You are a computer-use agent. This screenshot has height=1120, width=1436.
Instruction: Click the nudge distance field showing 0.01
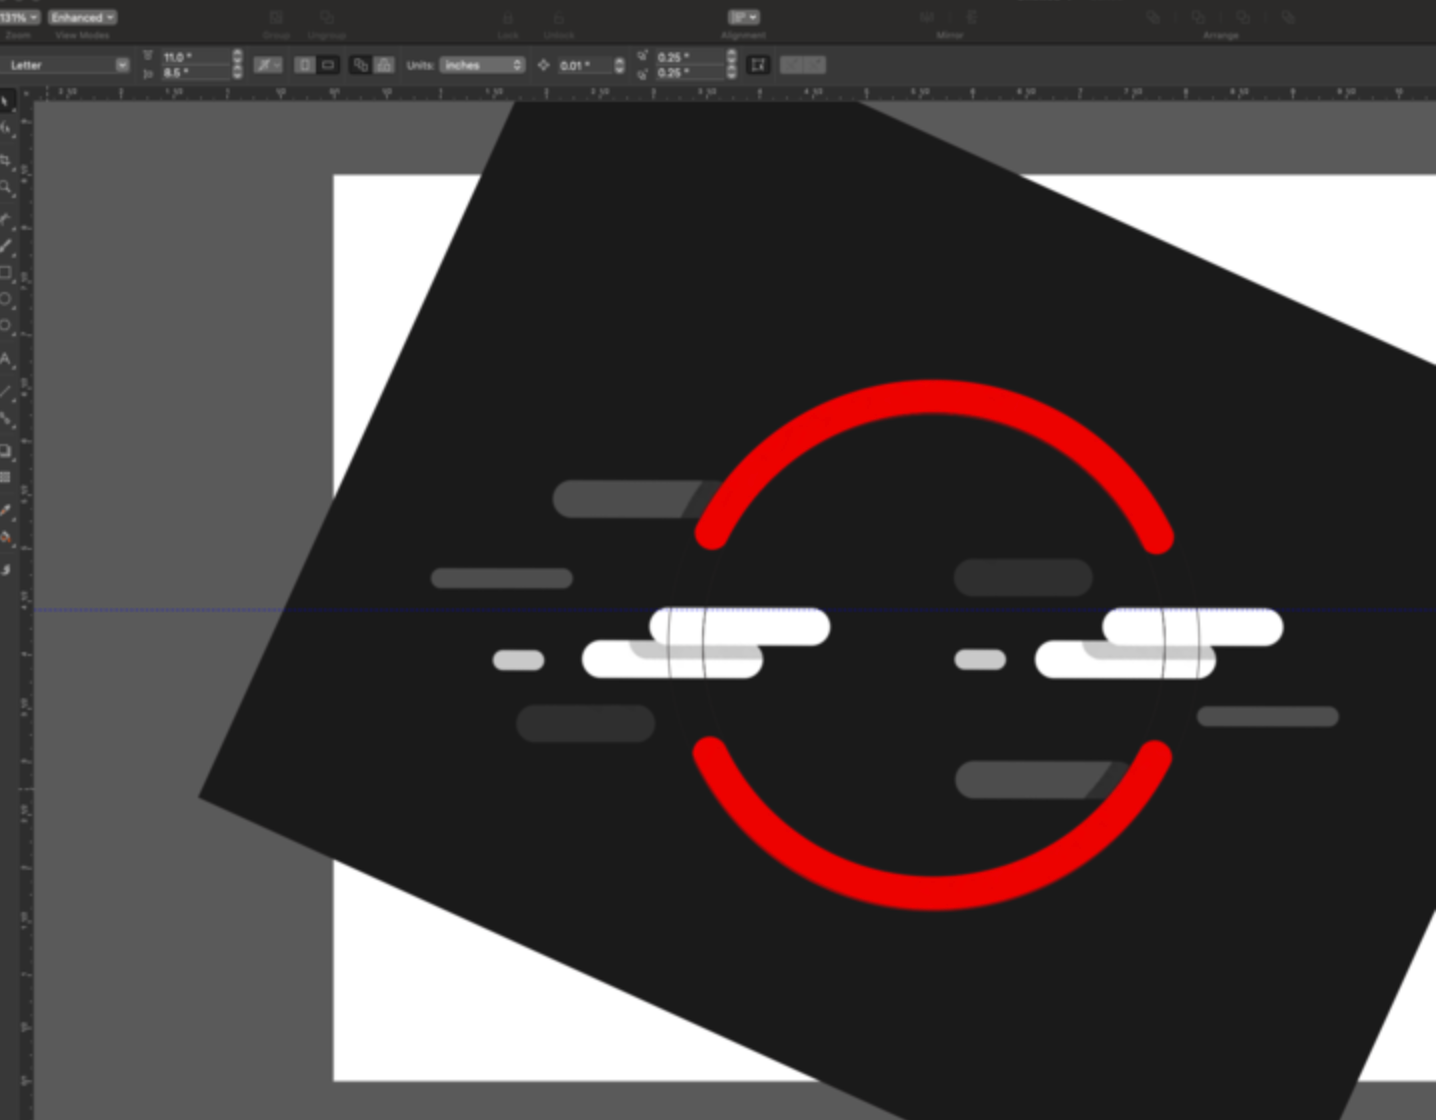[586, 65]
